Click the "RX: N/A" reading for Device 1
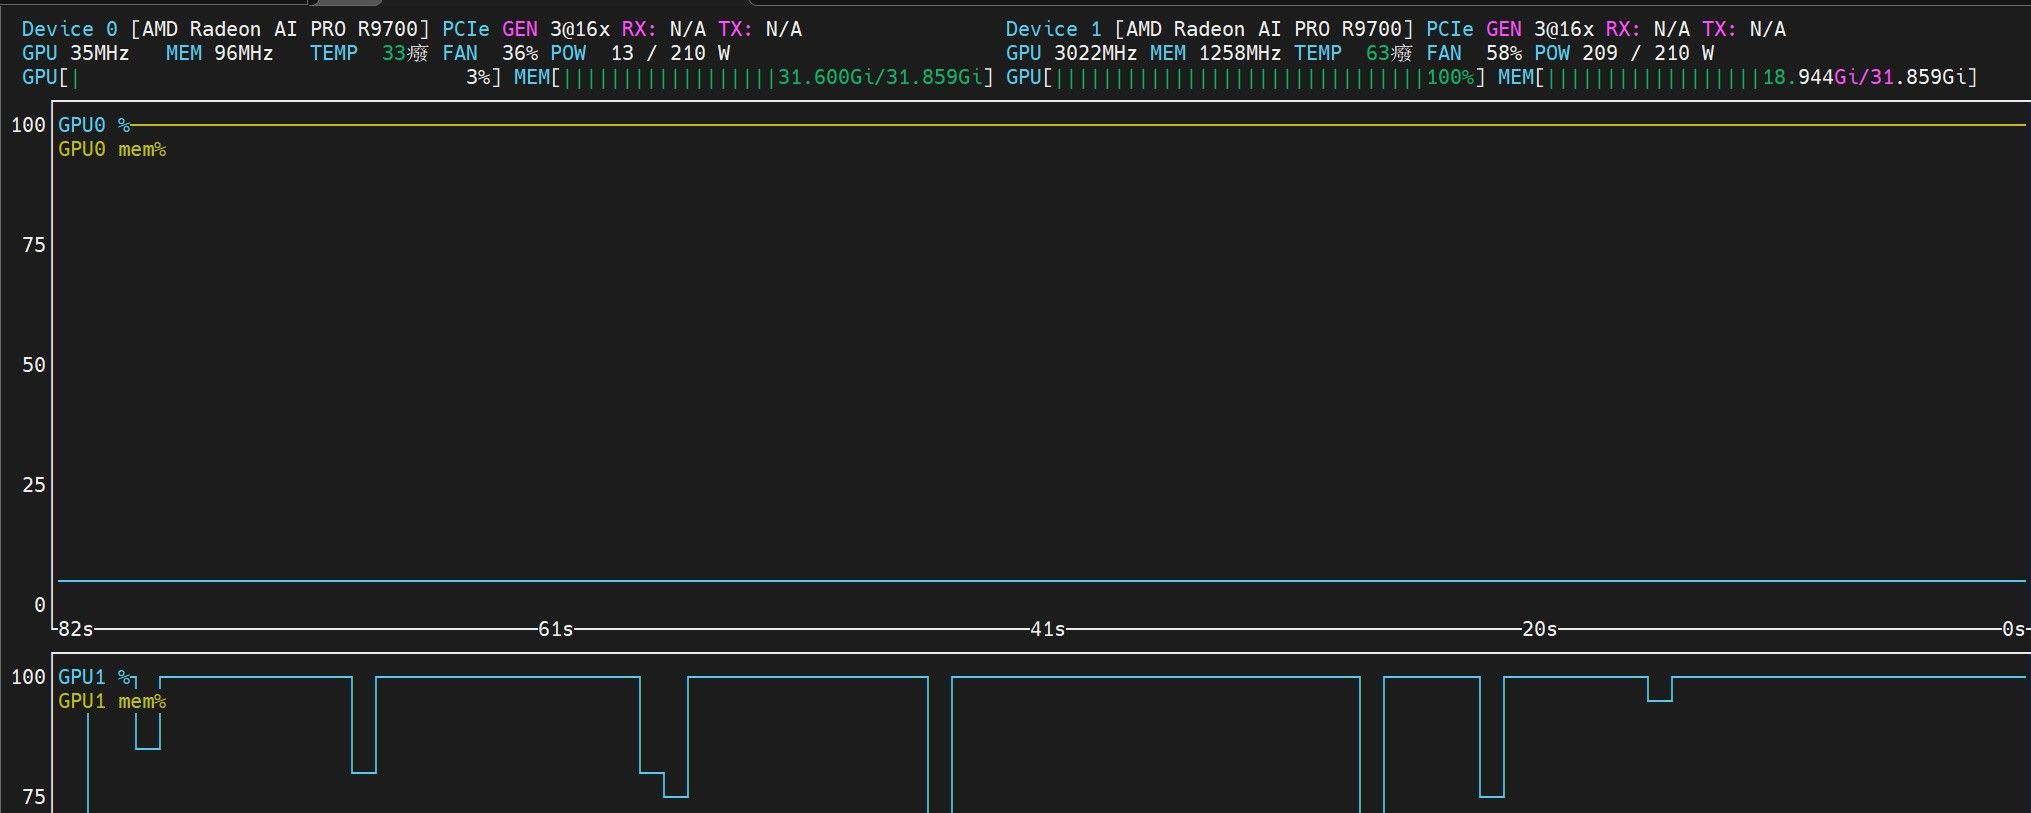The image size is (2031, 813). [1648, 29]
